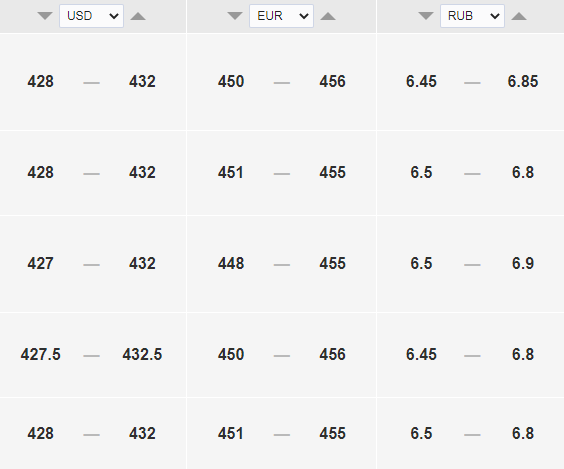564x469 pixels.
Task: Sort USD column ascending with up arrow
Action: click(x=138, y=16)
